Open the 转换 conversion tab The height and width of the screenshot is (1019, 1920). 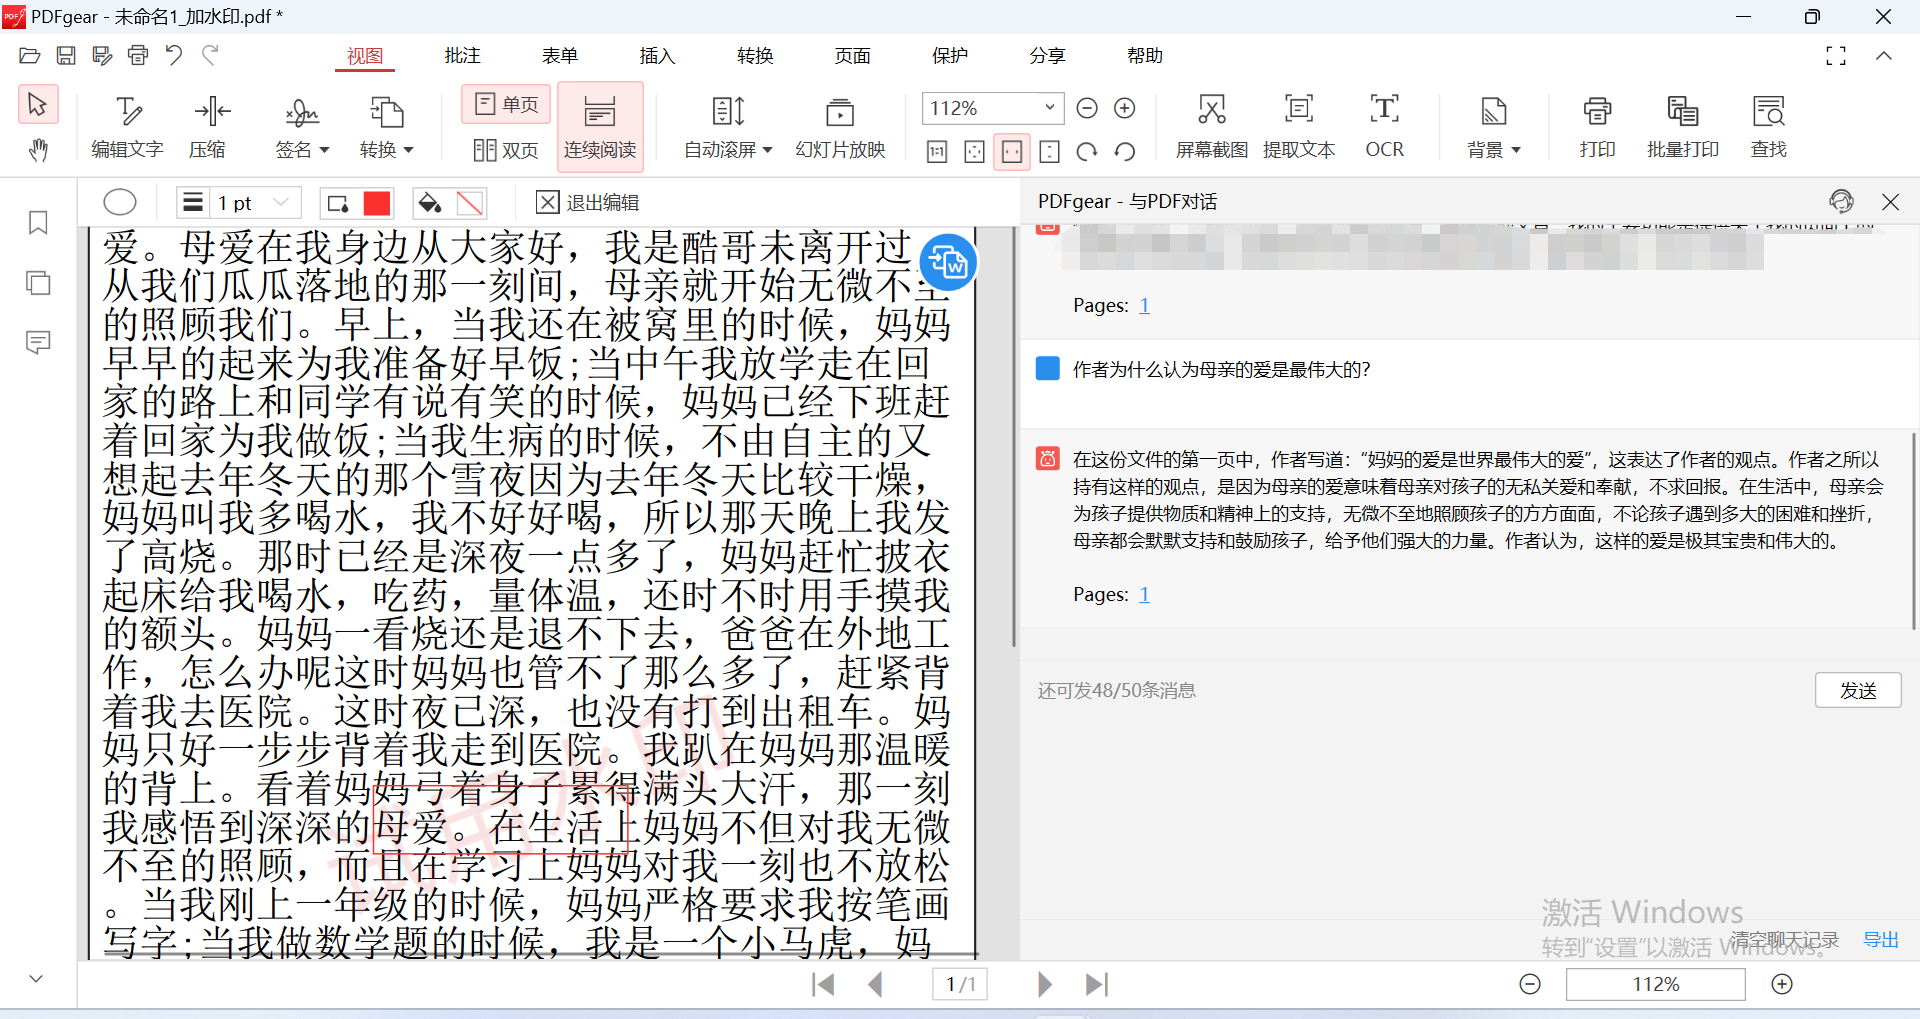point(755,56)
